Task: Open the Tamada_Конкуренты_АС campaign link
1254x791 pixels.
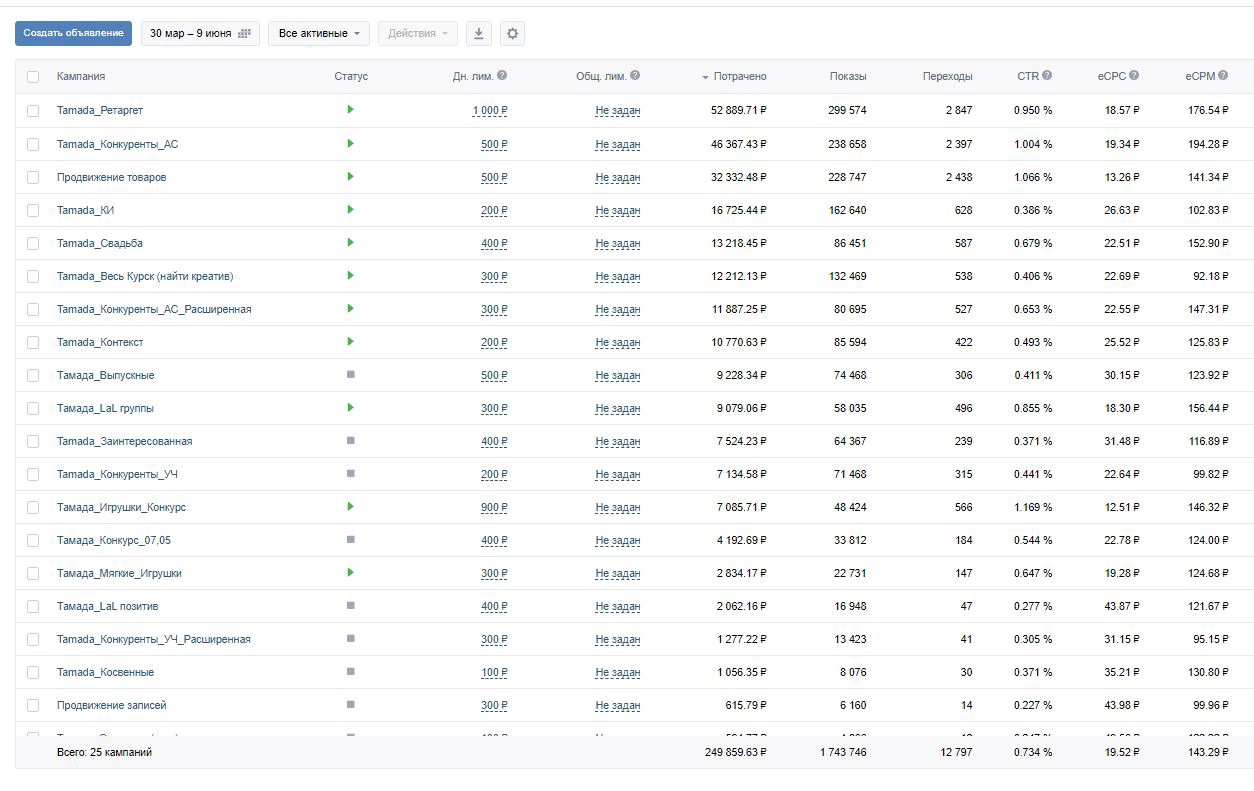Action: (x=117, y=144)
